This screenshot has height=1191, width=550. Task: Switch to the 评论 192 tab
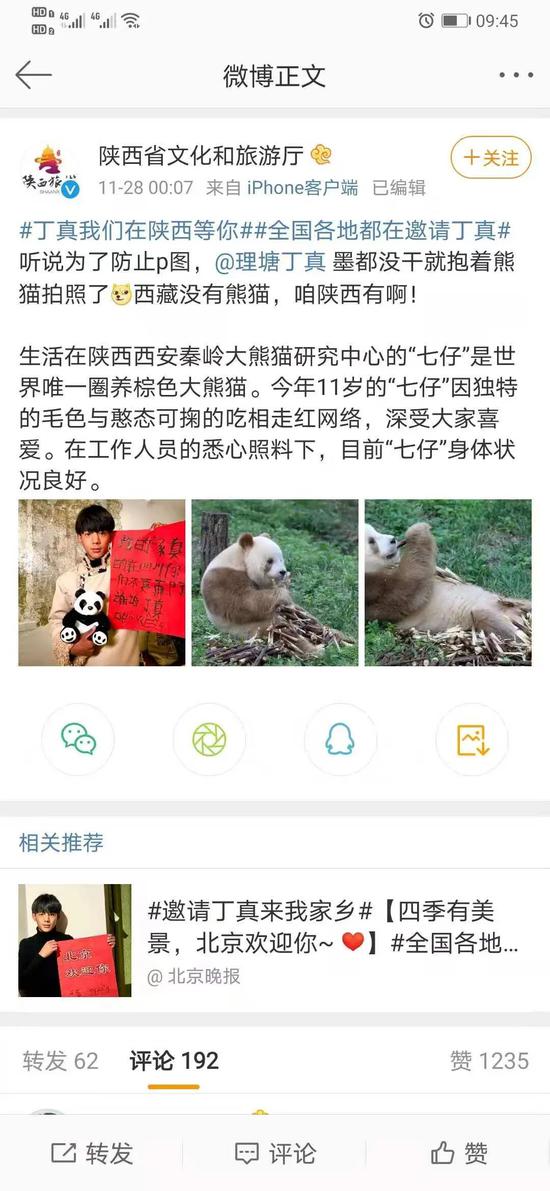174,1060
